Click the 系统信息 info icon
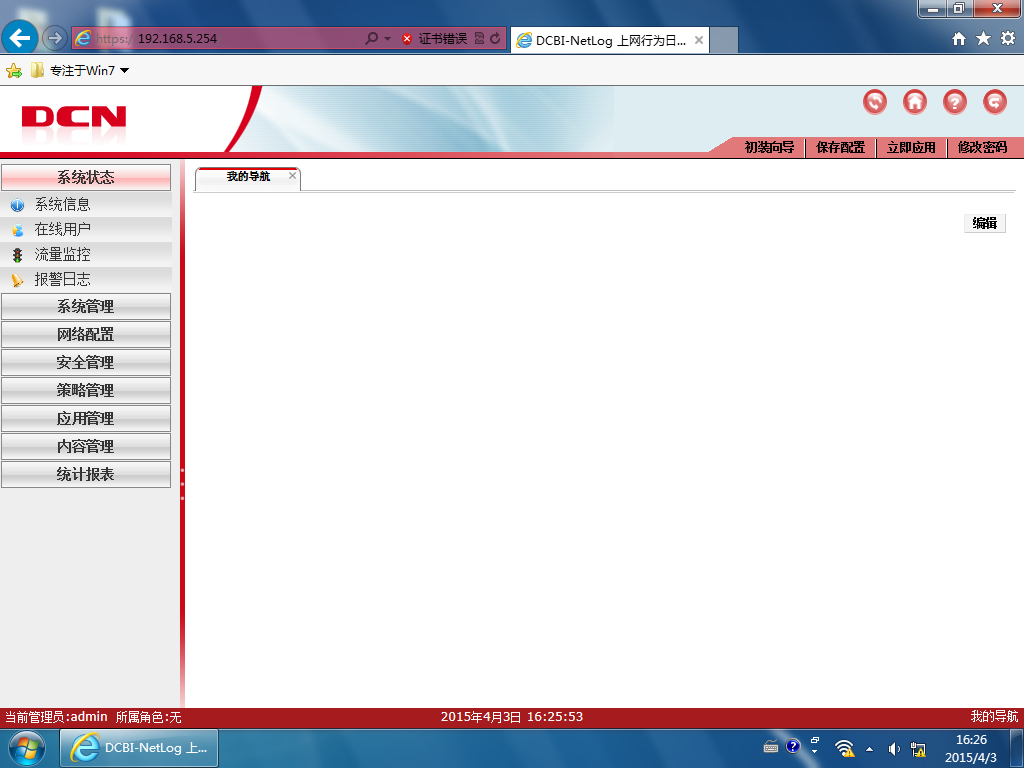1024x768 pixels. coord(17,205)
